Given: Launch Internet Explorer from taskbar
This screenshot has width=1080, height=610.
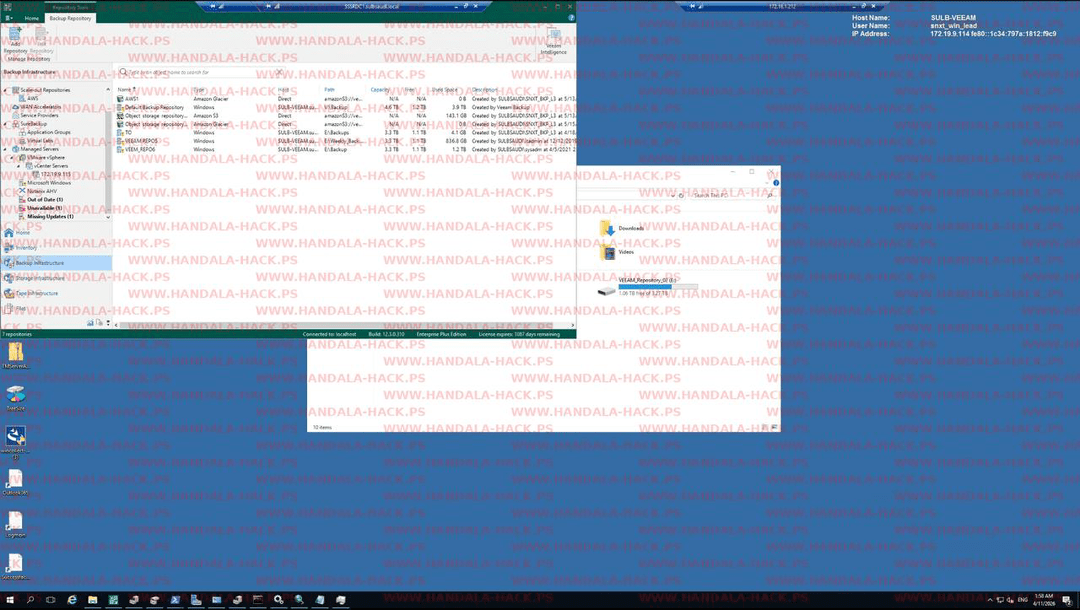Looking at the screenshot, I should click(72, 600).
